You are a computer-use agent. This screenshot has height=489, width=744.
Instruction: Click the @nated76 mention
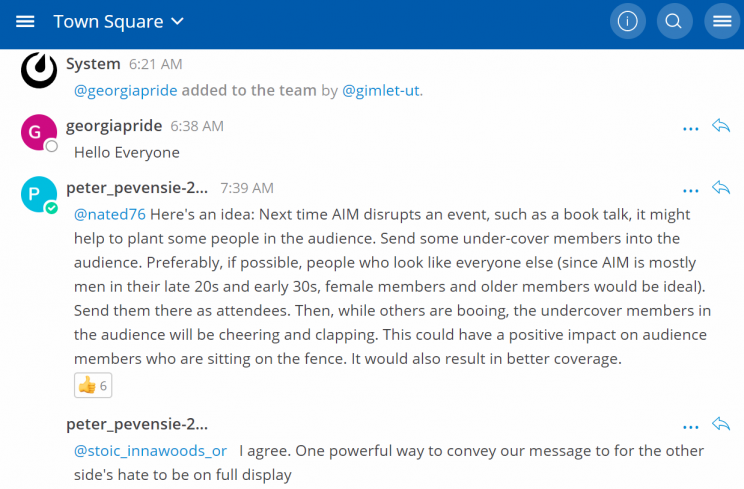[x=110, y=214]
